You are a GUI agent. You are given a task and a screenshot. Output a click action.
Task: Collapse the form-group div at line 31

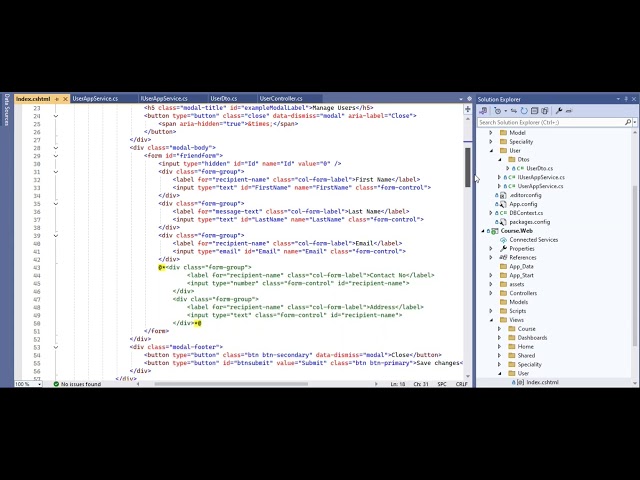[56, 172]
